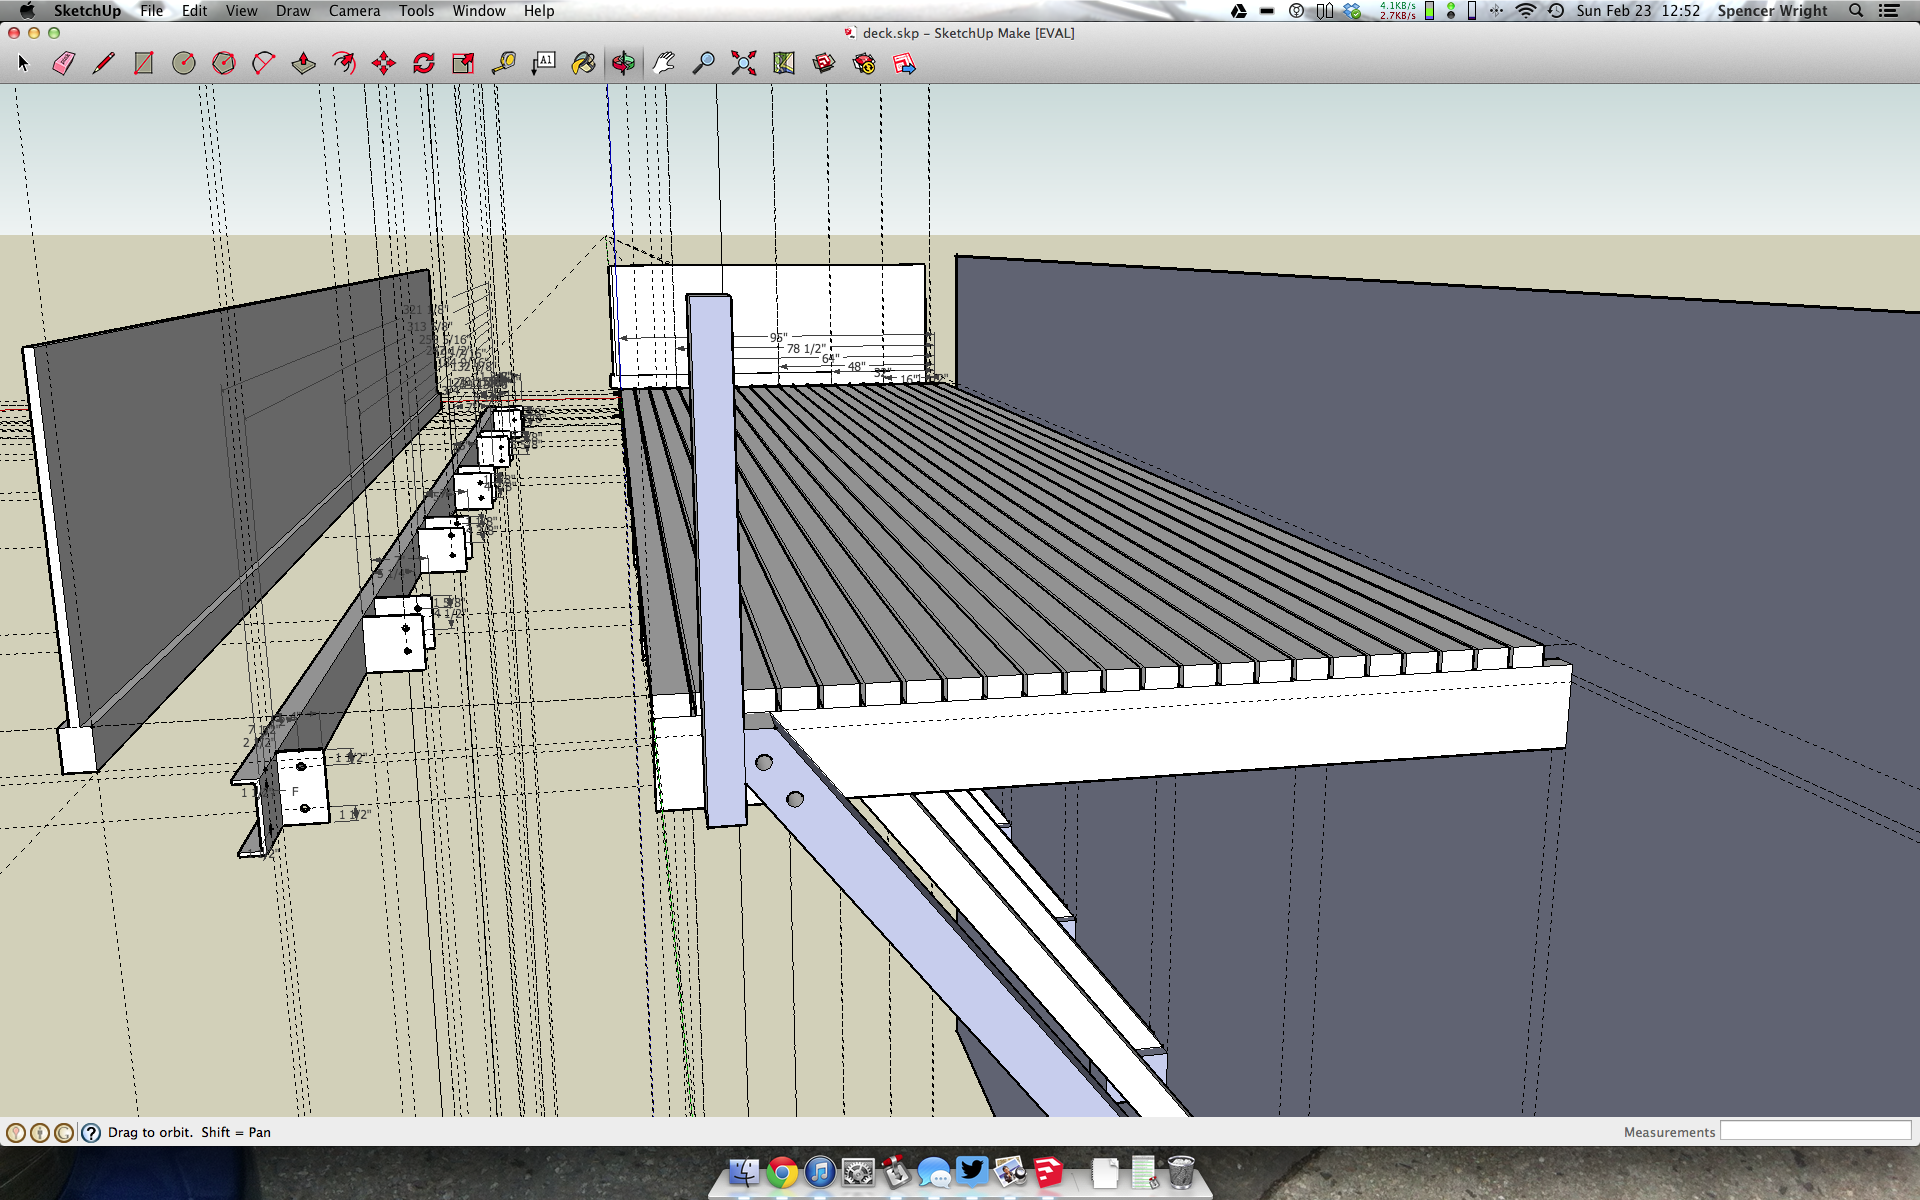Open Wi-Fi status menu
1920x1200 pixels.
[x=1525, y=11]
